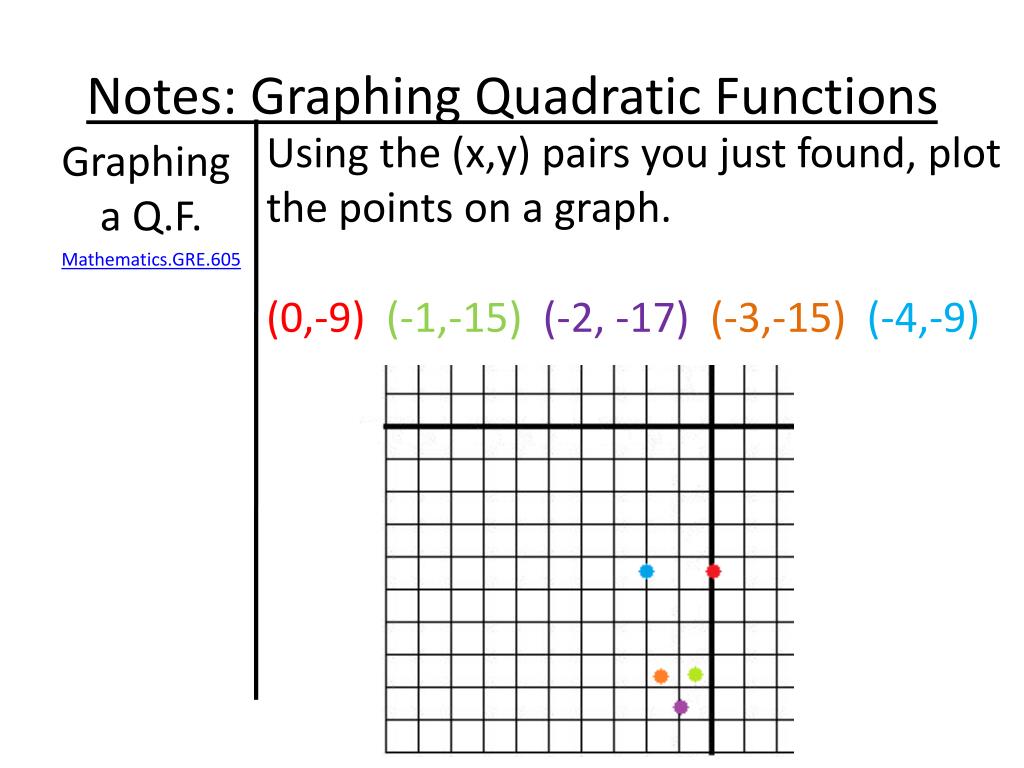
Task: Click the bold vertical y-axis on the graph
Action: click(712, 500)
